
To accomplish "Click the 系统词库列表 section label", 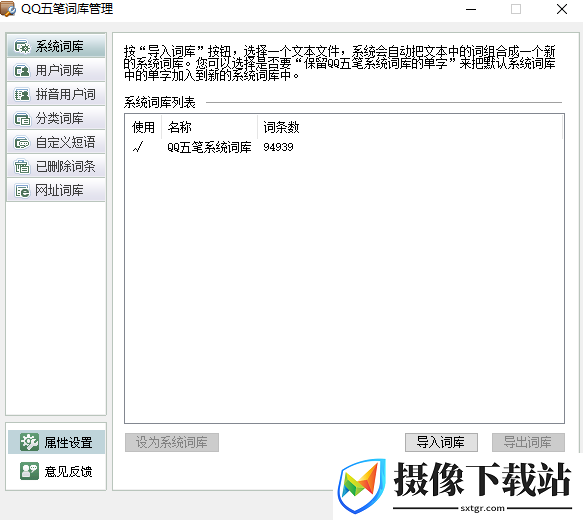I will click(160, 102).
